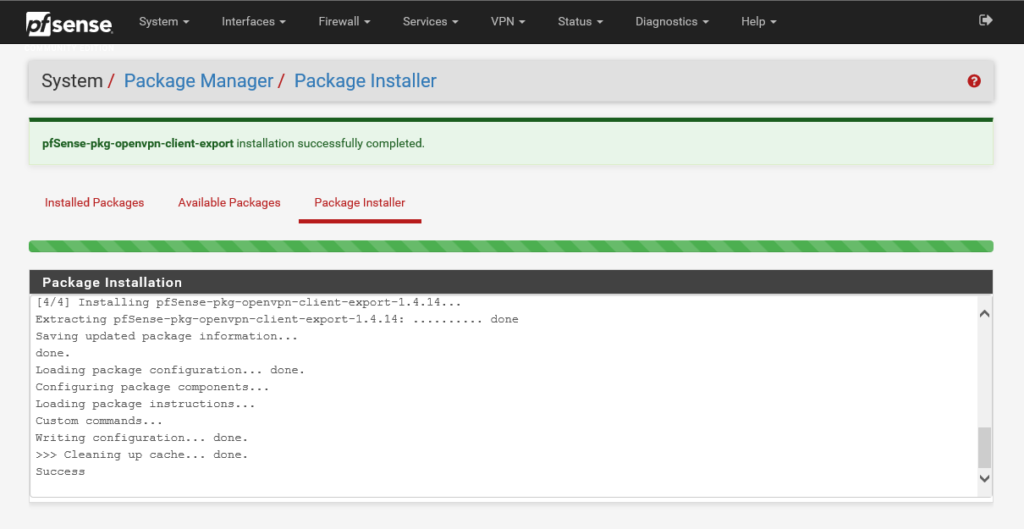The height and width of the screenshot is (529, 1024).
Task: Click 'Saving updated package information...' line
Action: (x=167, y=336)
